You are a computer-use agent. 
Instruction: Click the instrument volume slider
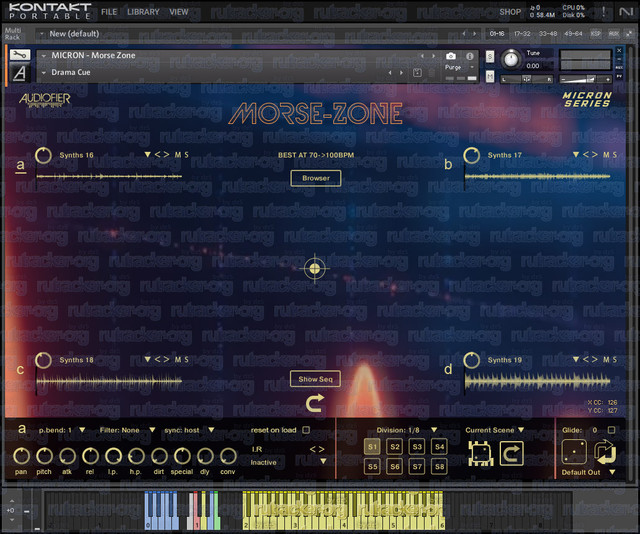586,79
